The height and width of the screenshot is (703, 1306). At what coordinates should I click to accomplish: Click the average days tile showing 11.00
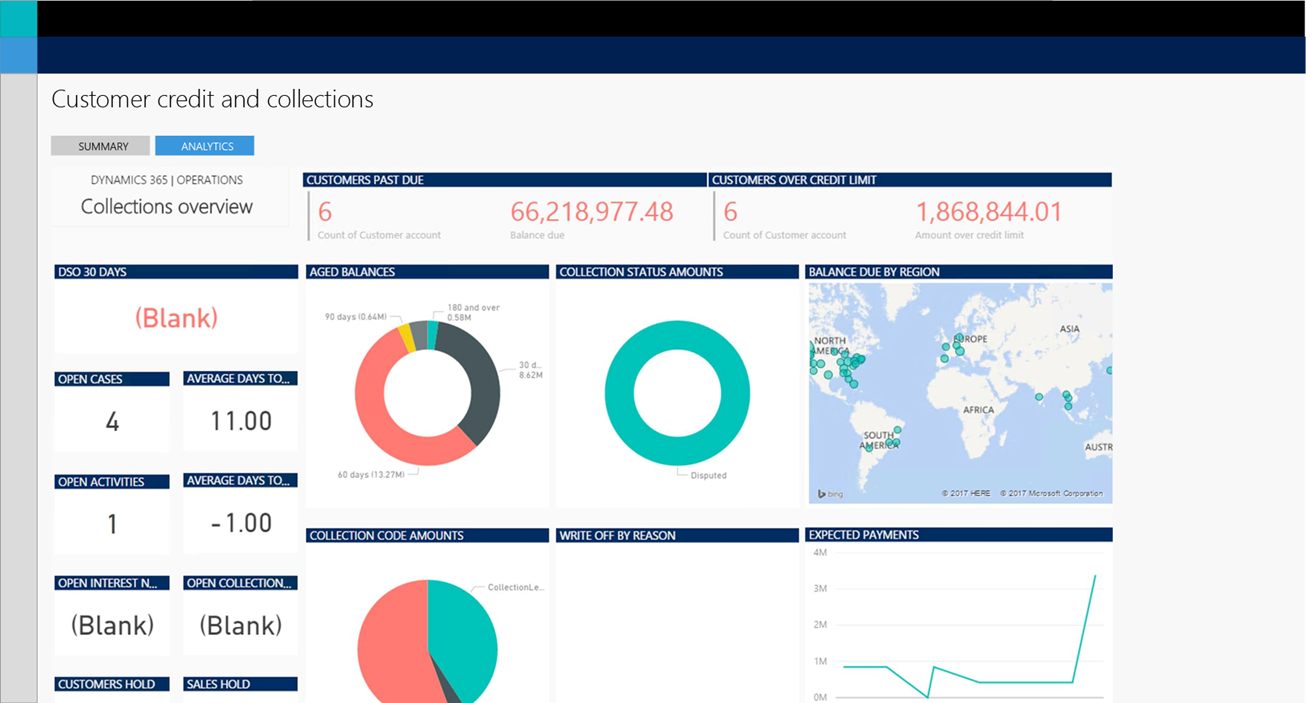(241, 421)
